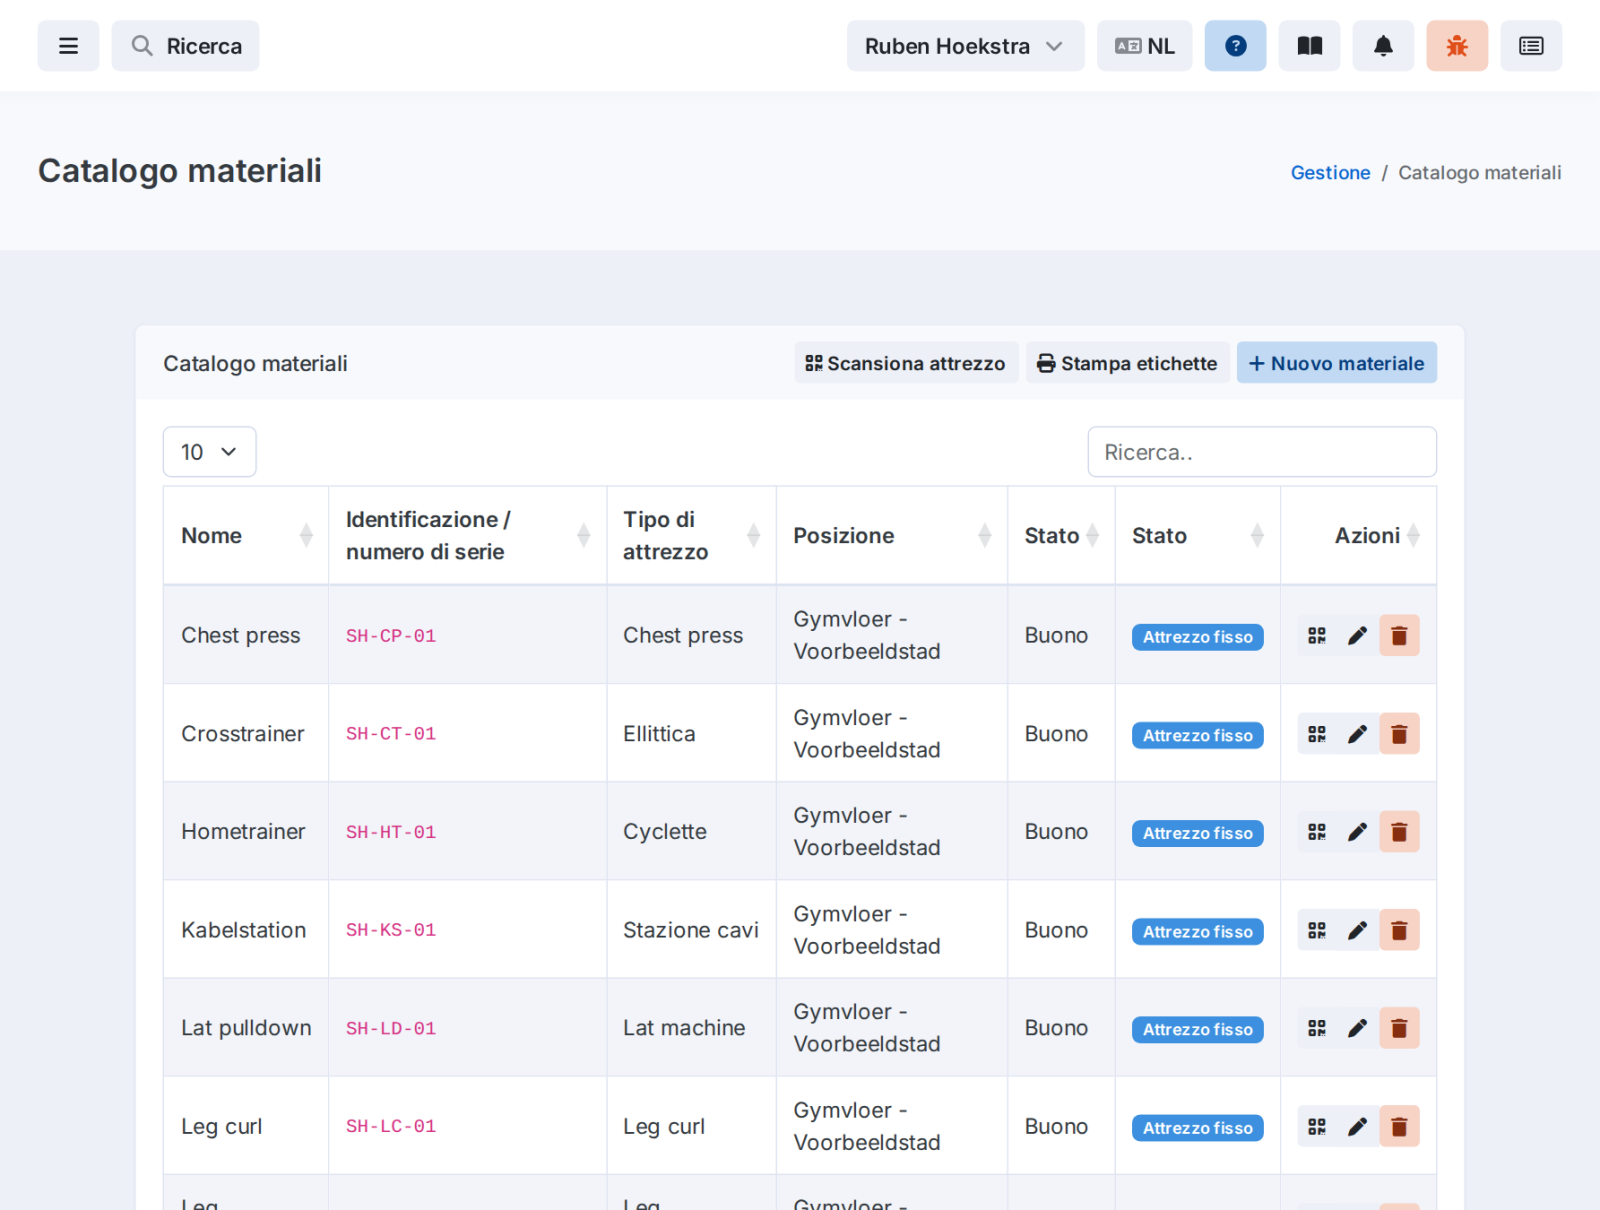Screen dimensions: 1600x1210
Task: Click Attrezzo fisso badge in Crosstrainer row
Action: pyautogui.click(x=1197, y=735)
